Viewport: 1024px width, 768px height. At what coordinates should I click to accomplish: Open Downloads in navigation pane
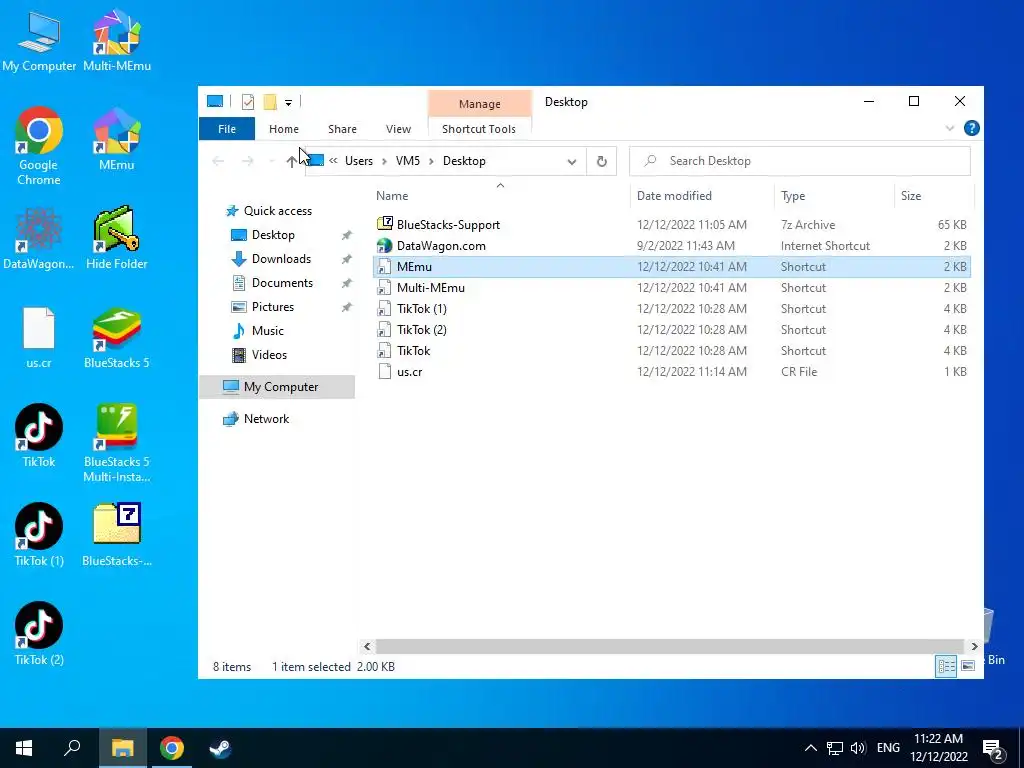[281, 259]
